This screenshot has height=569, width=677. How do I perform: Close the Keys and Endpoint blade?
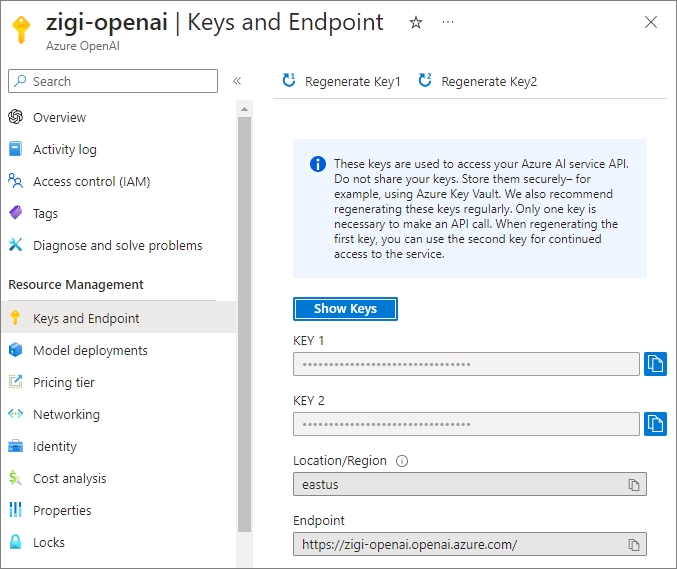(x=650, y=22)
